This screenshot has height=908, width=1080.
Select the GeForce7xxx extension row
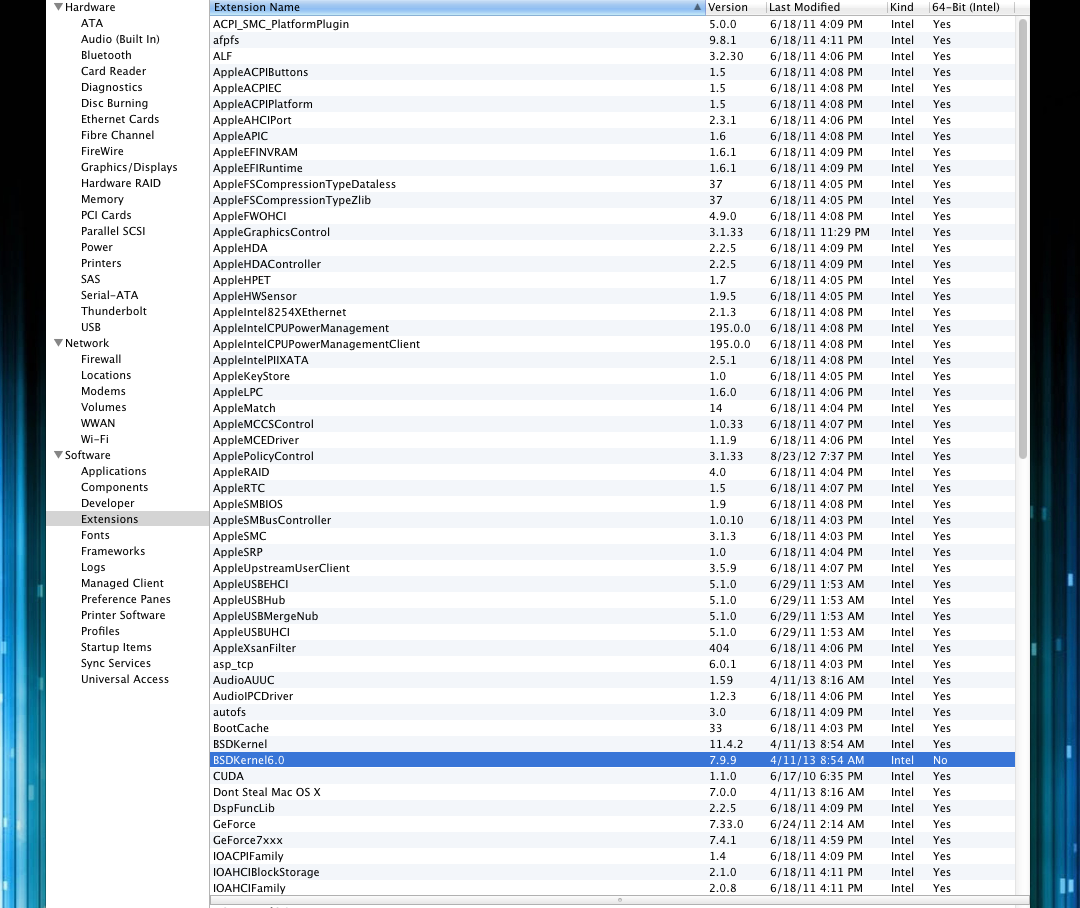point(612,840)
